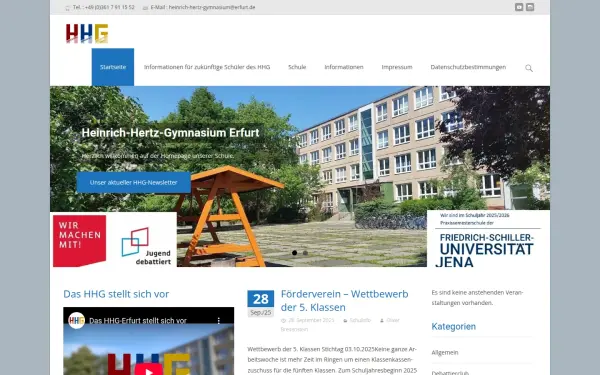Open the Schulinfo post category link
This screenshot has height=375, width=600.
(x=360, y=320)
